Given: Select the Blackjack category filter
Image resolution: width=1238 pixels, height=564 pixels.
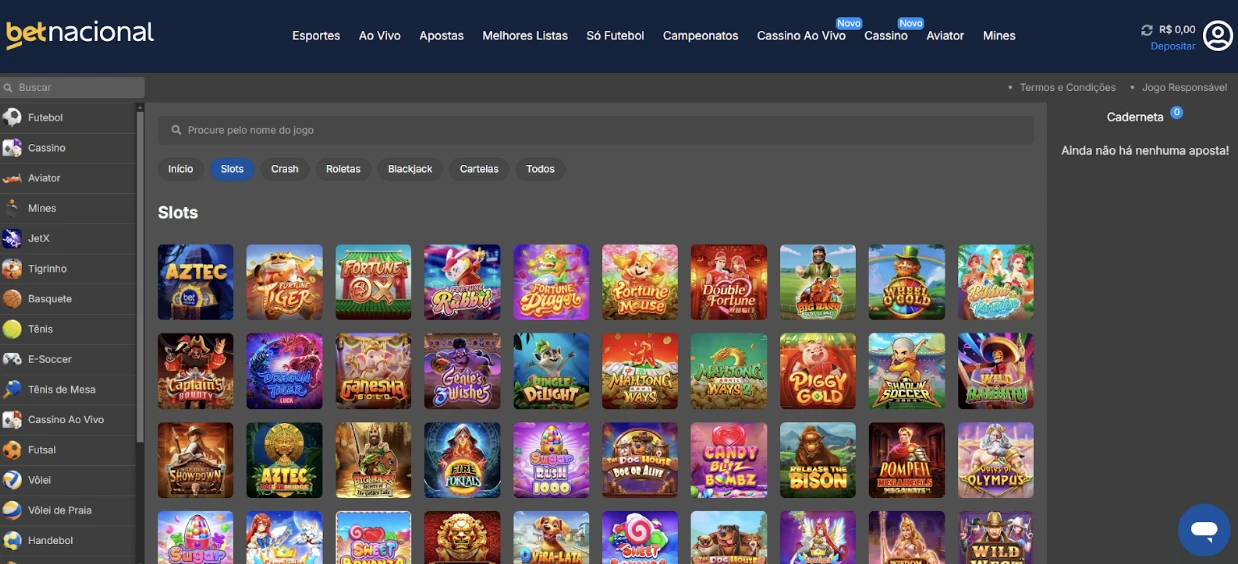Looking at the screenshot, I should click(x=410, y=169).
